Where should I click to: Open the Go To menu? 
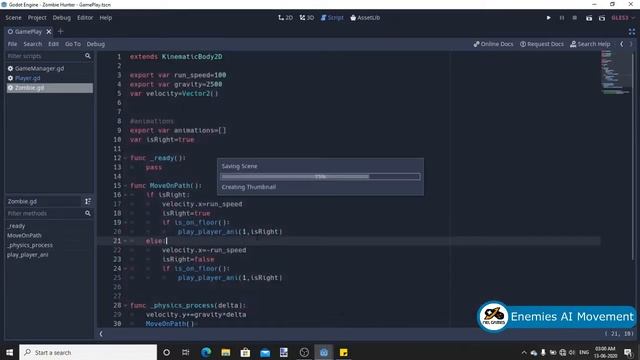tap(73, 44)
